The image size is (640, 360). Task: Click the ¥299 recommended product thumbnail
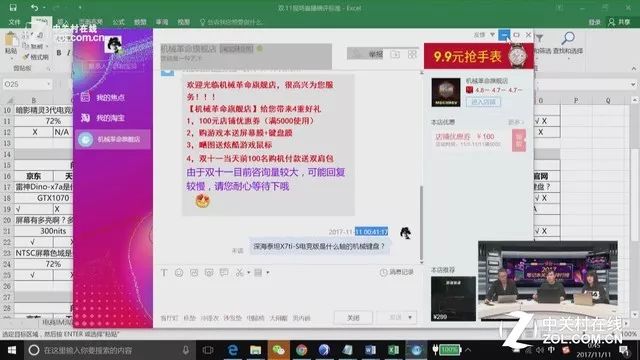(453, 298)
